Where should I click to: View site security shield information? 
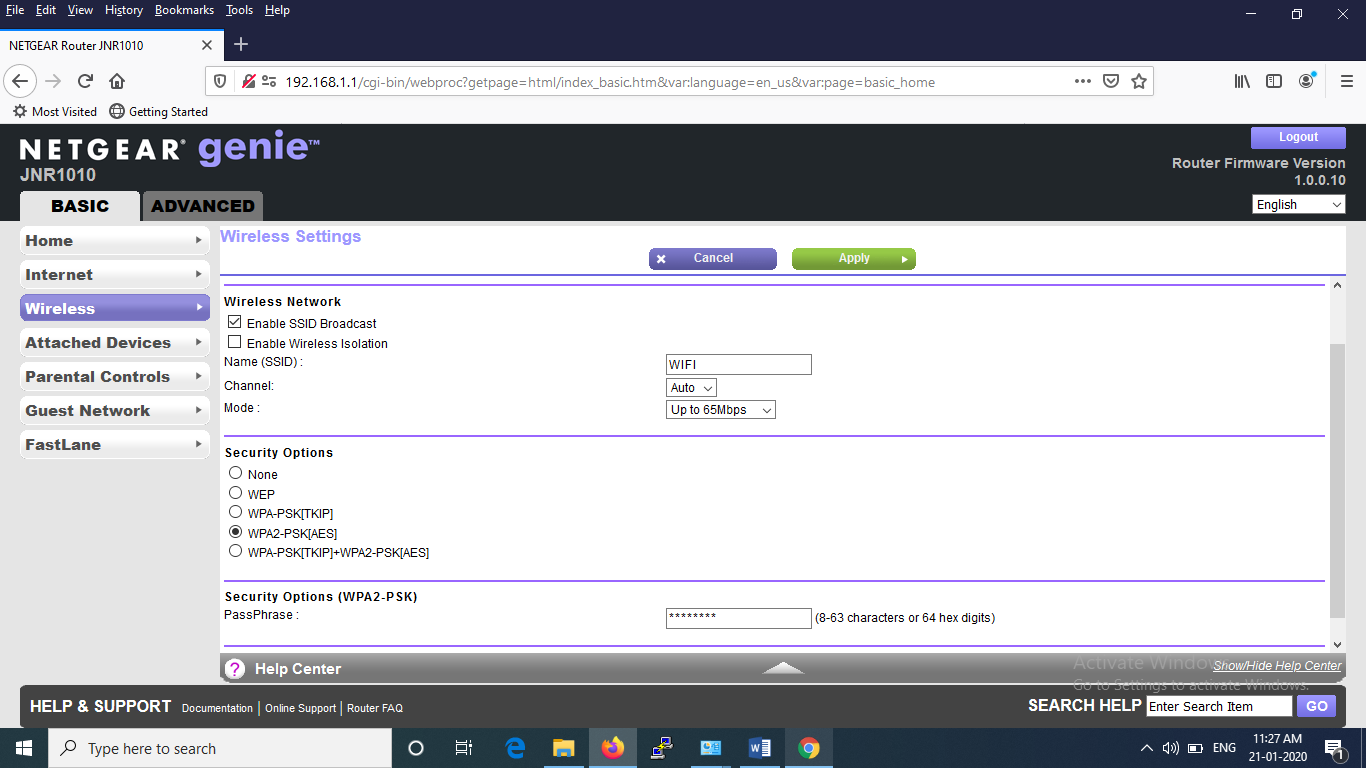[220, 81]
